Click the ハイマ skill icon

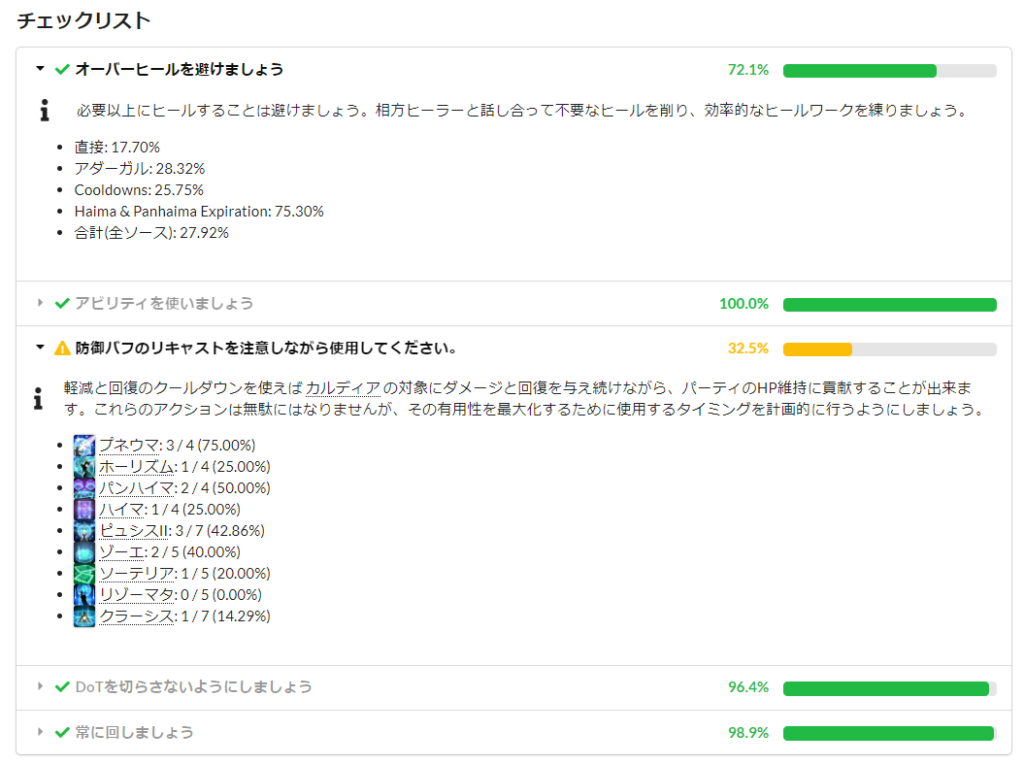pos(84,510)
